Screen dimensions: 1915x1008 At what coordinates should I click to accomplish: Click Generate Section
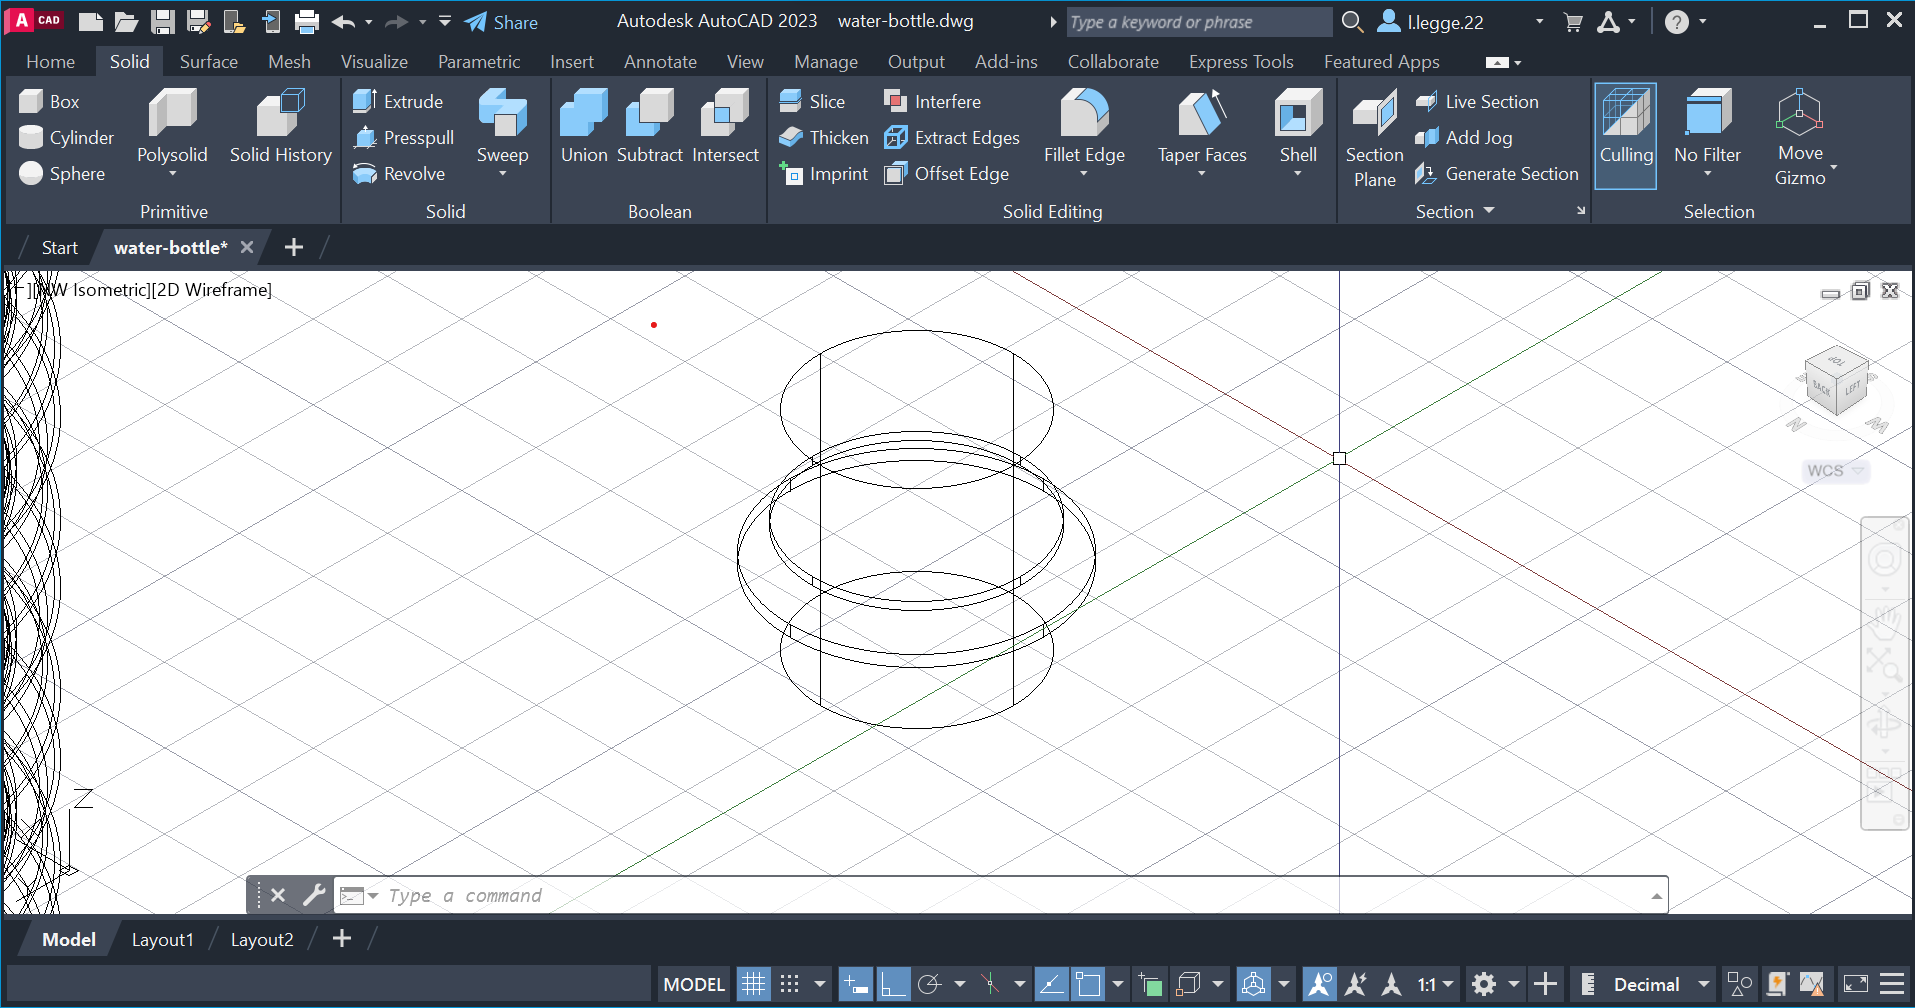coord(1497,173)
